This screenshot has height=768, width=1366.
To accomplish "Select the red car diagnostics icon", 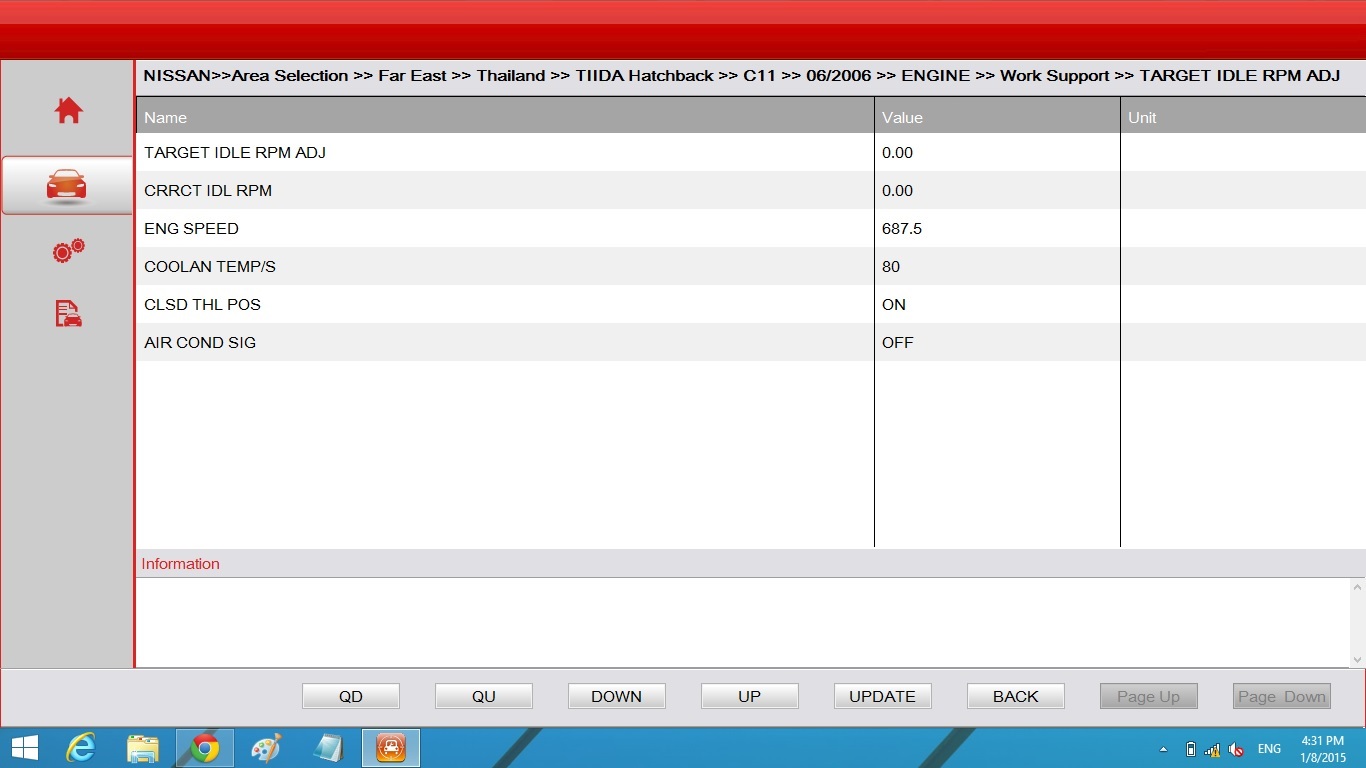I will (67, 185).
